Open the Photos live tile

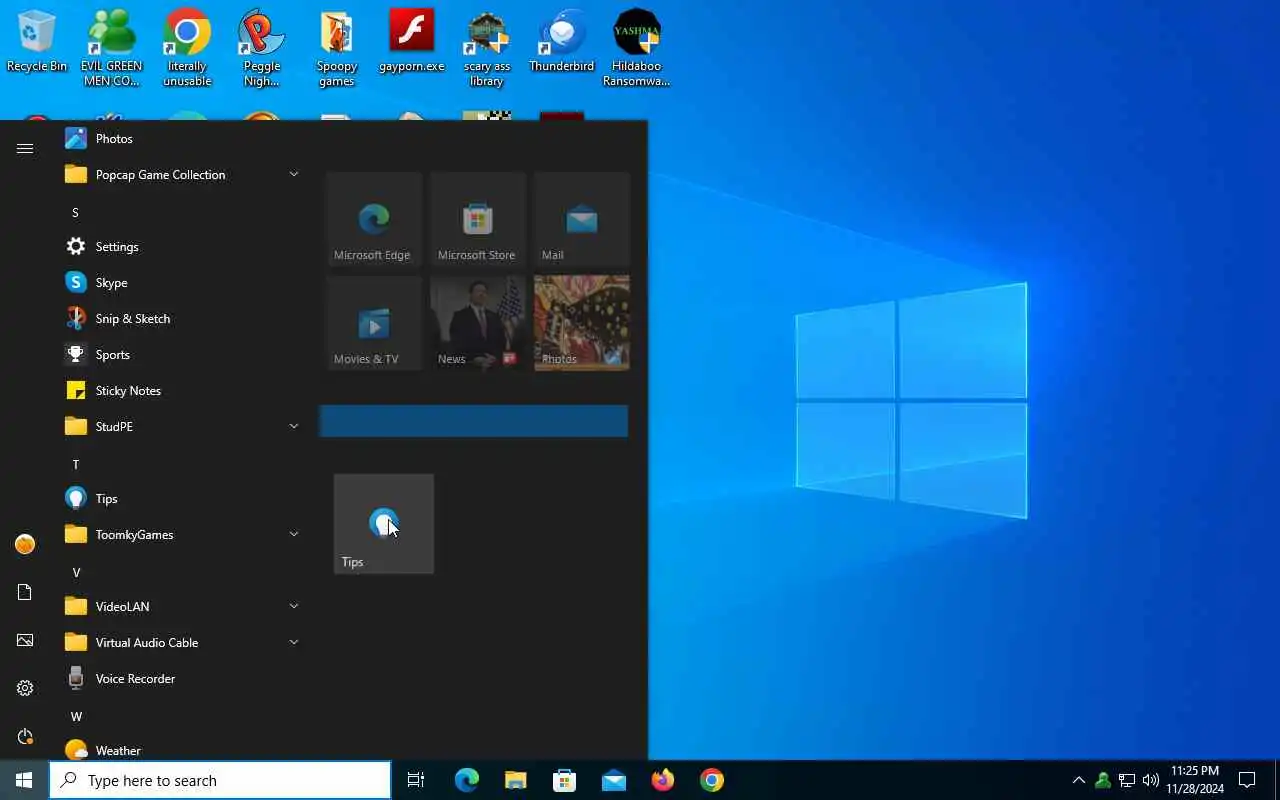click(582, 323)
